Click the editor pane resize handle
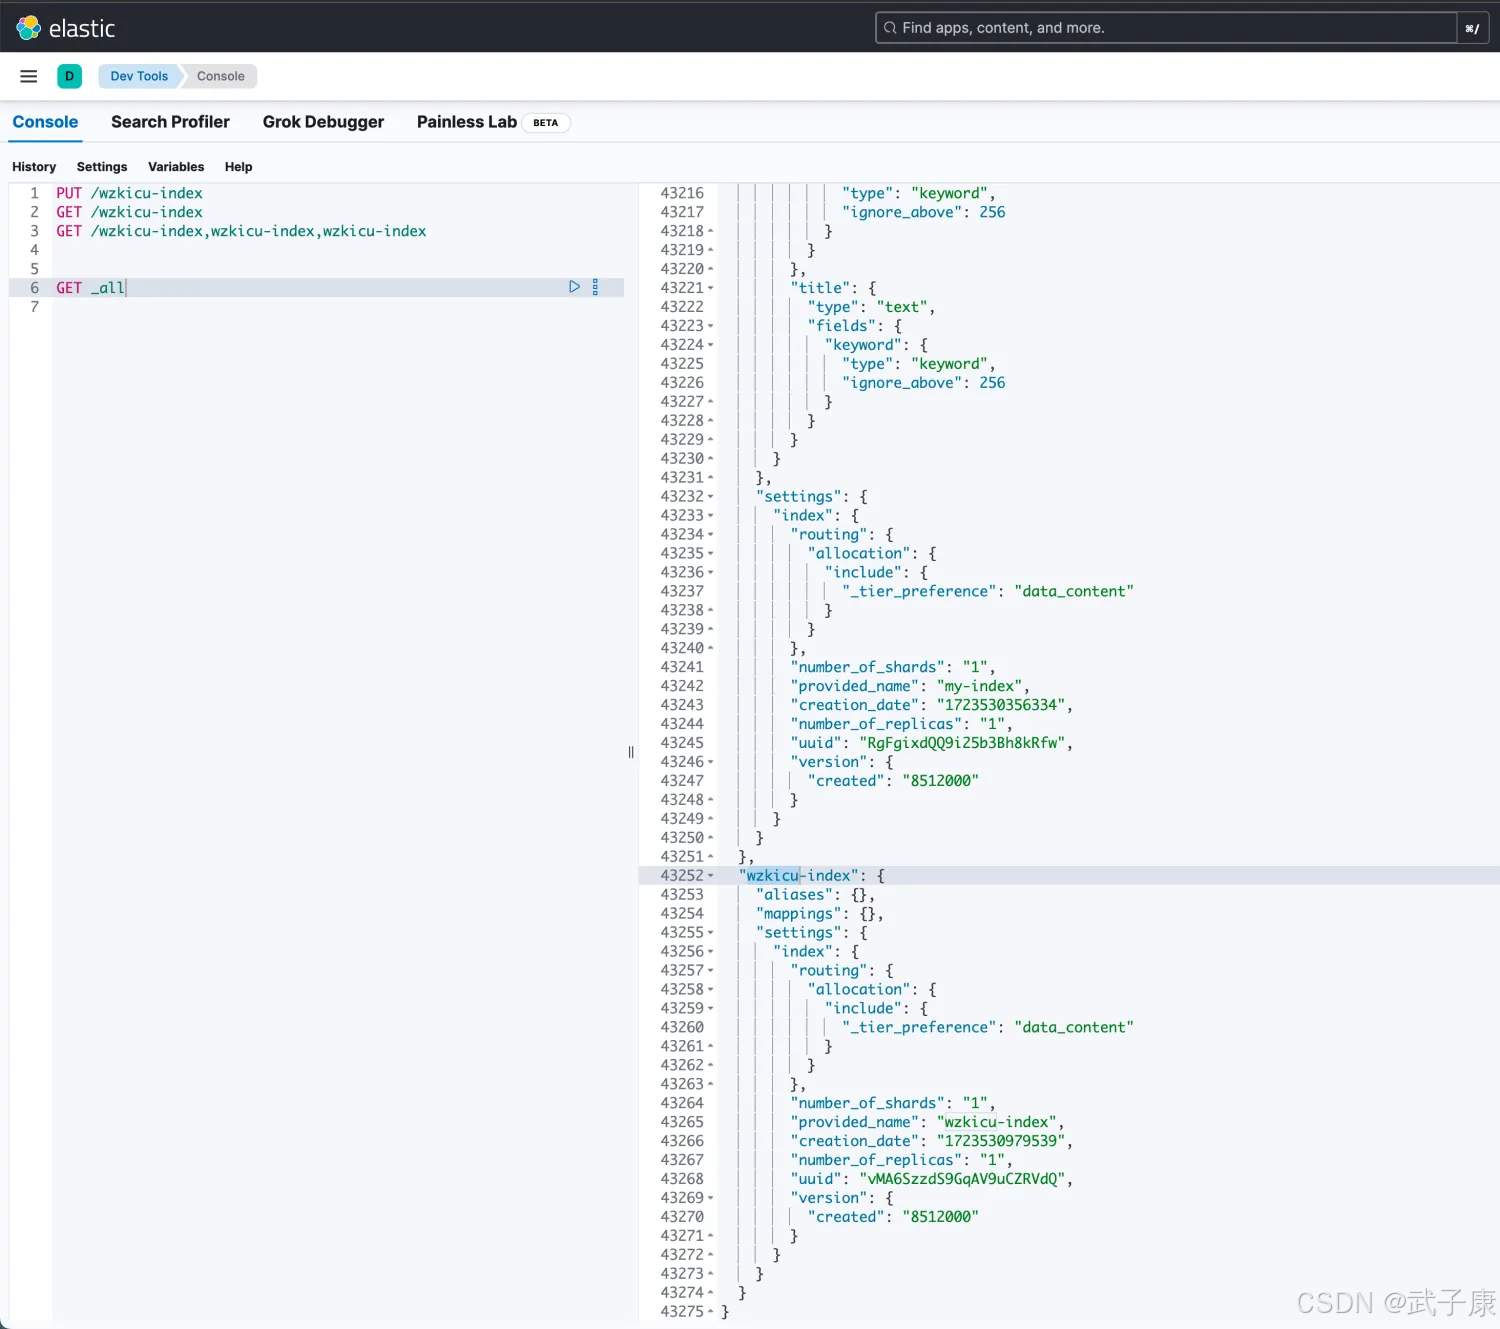 point(631,752)
